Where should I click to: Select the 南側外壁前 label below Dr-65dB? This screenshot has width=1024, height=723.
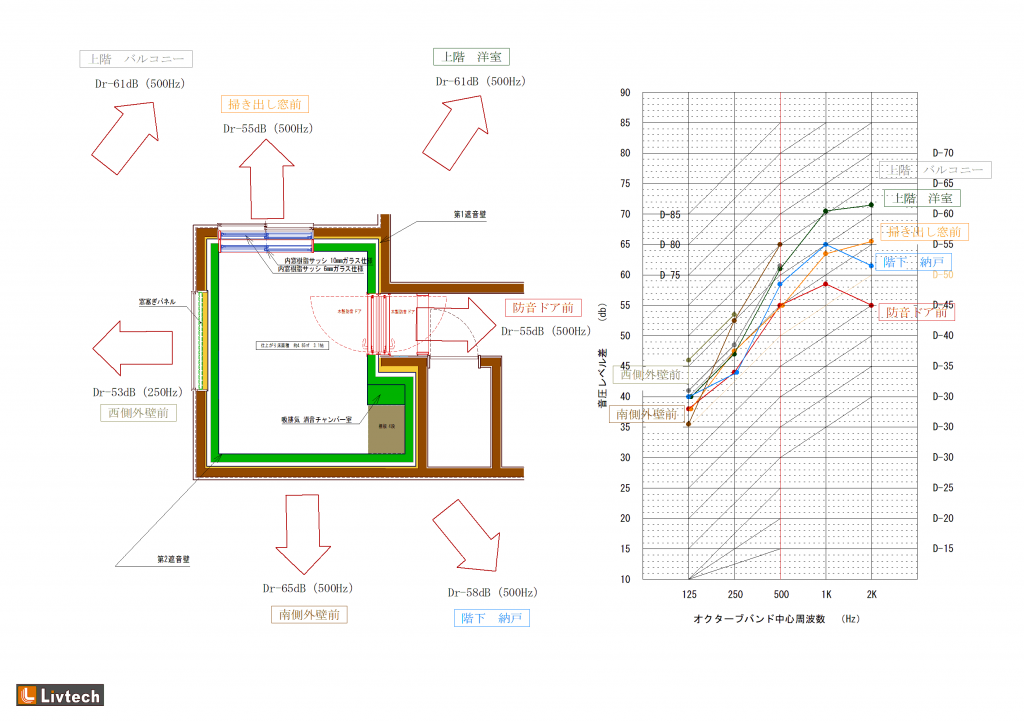[x=309, y=615]
